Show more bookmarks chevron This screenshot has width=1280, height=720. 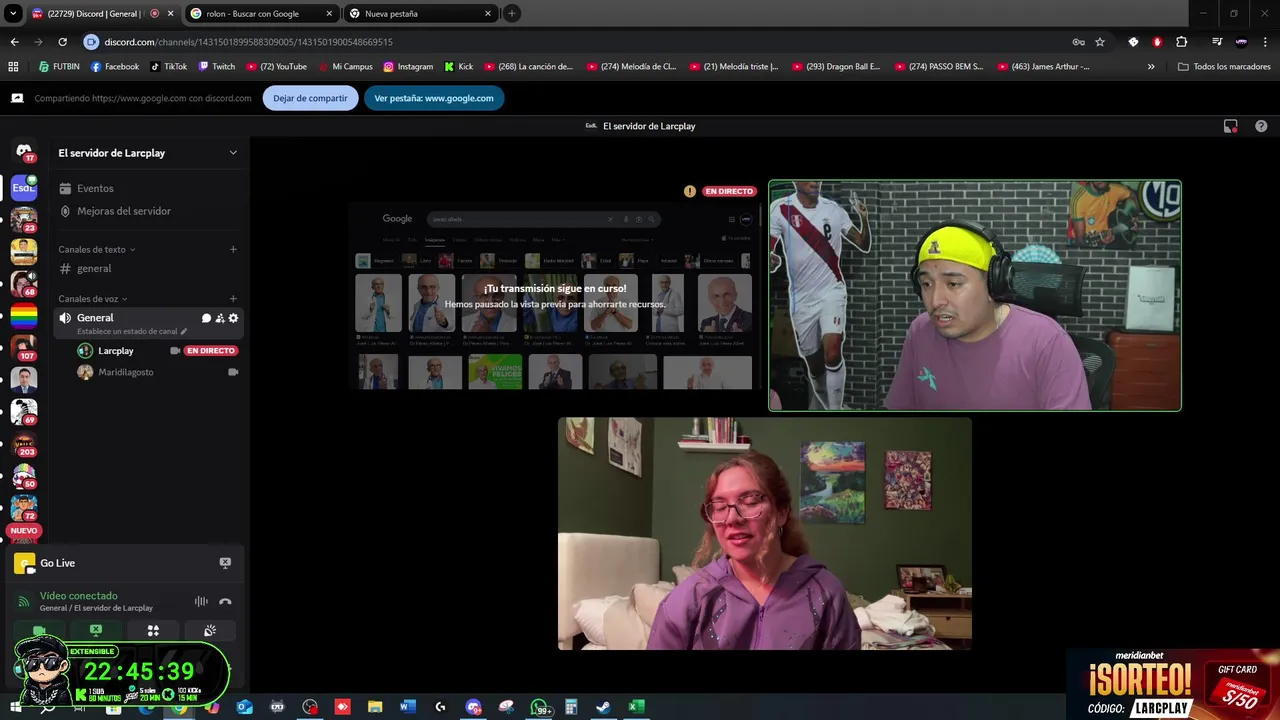1151,67
